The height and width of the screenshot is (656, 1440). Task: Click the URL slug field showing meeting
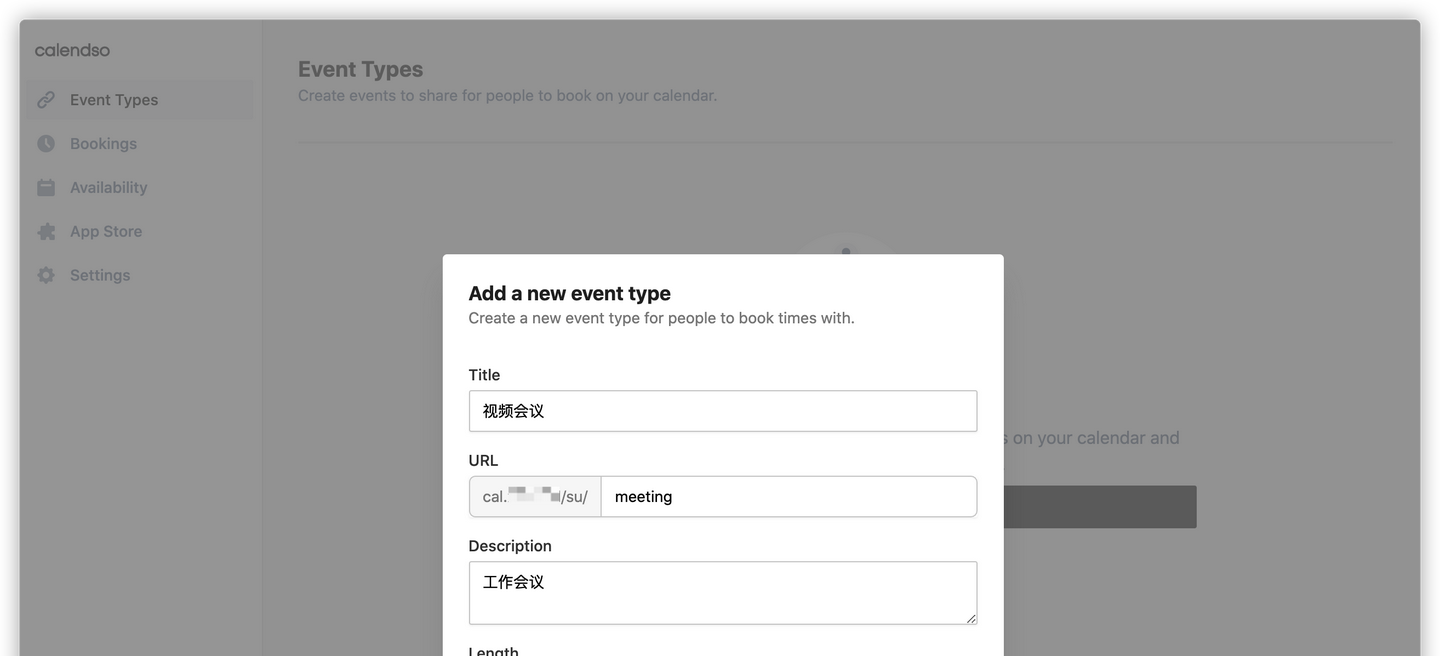(x=789, y=496)
